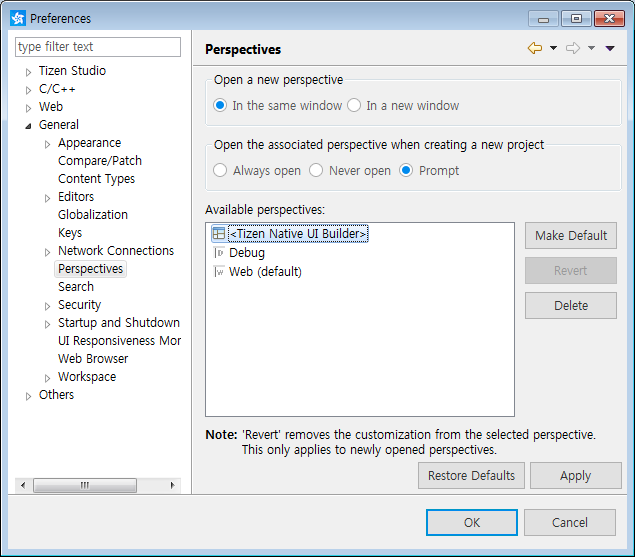Viewport: 635px width, 557px height.
Task: Click the Debug perspective icon
Action: [219, 253]
